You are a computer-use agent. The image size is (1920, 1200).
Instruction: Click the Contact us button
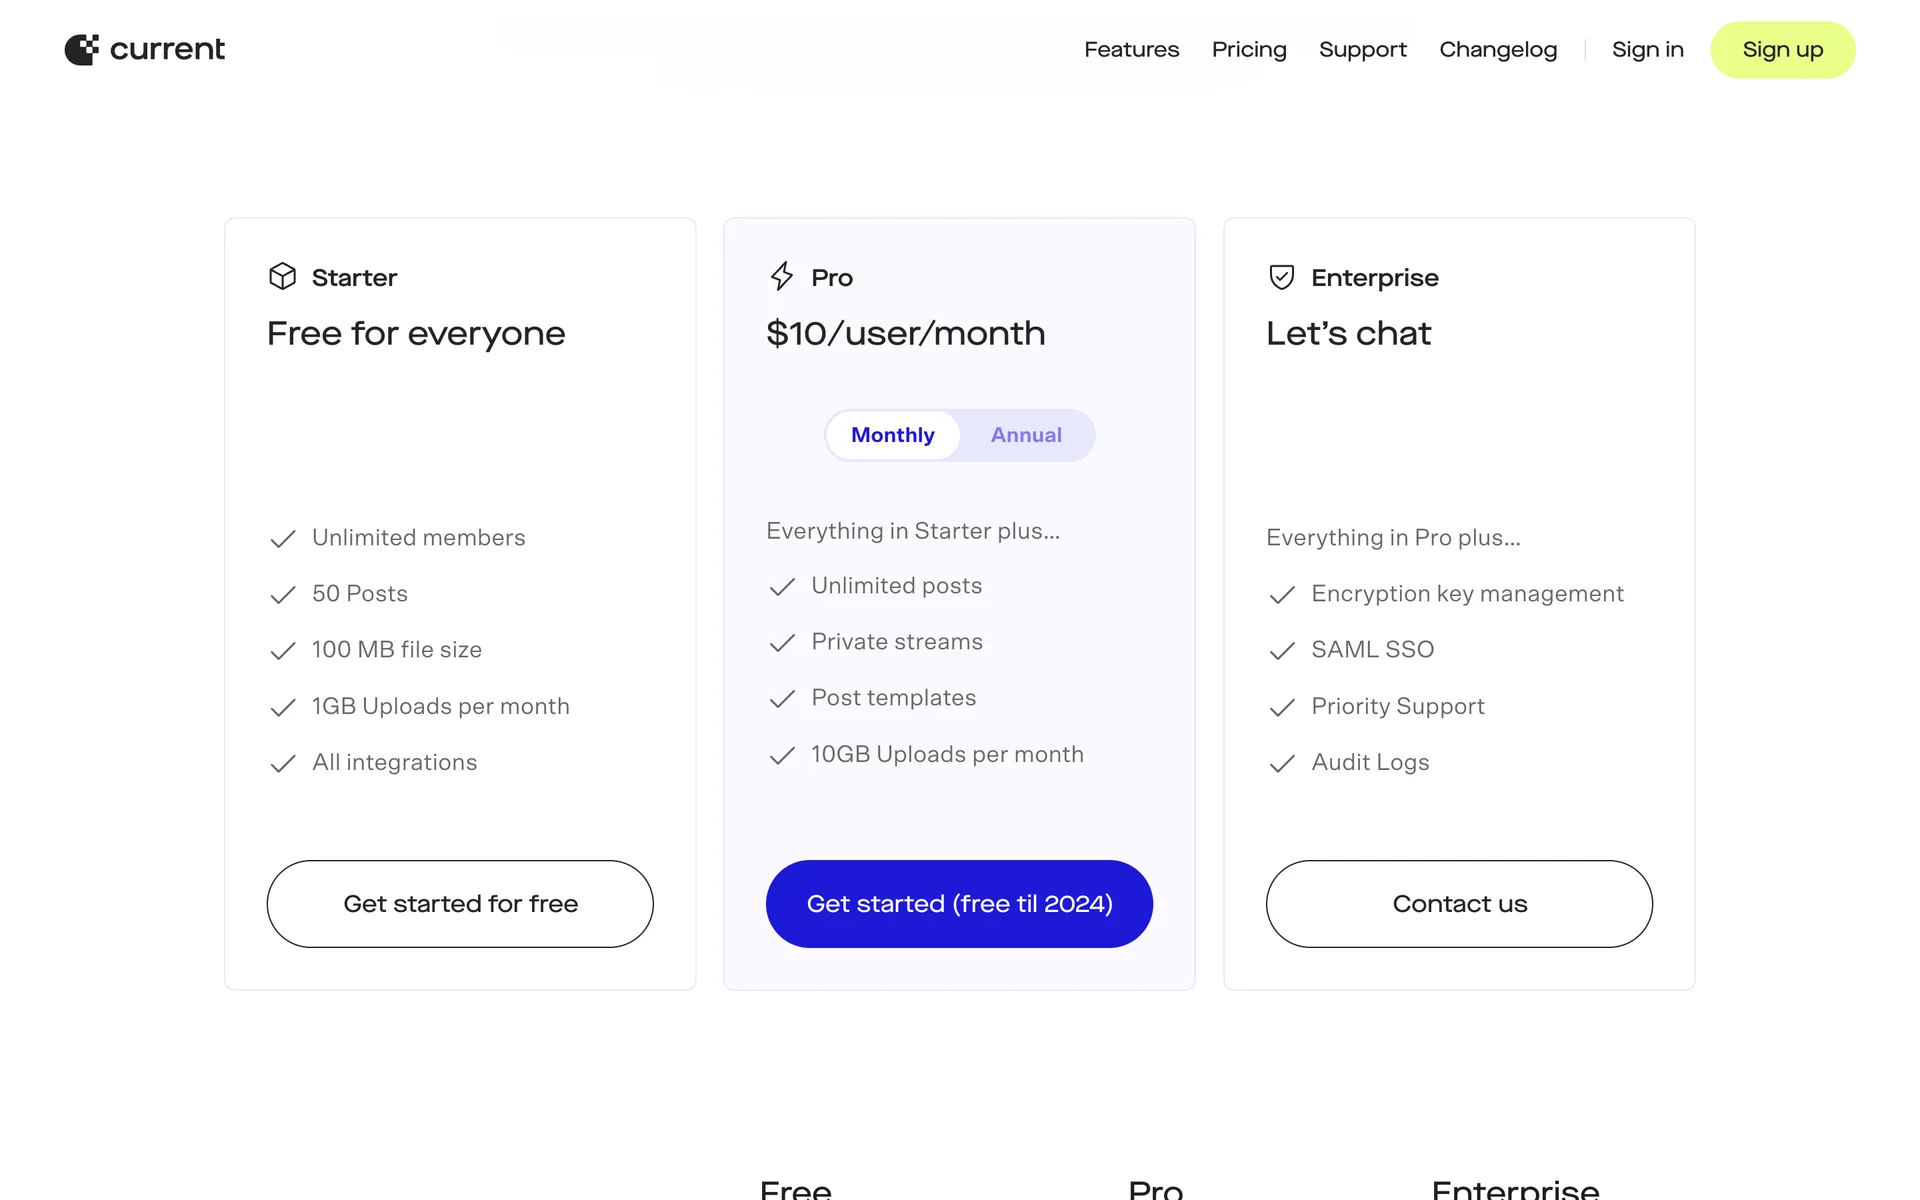(1459, 904)
